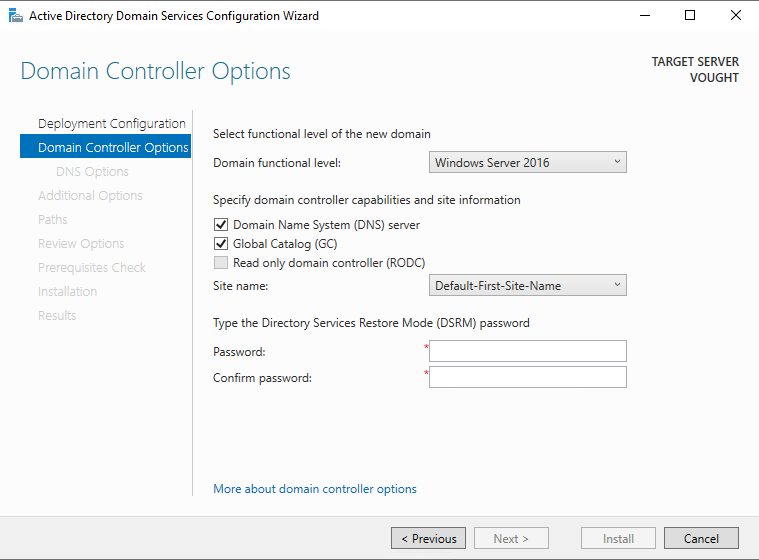Screen dimensions: 759x560
Task: Select Prerequisites Check in the sidebar
Action: pos(92,267)
